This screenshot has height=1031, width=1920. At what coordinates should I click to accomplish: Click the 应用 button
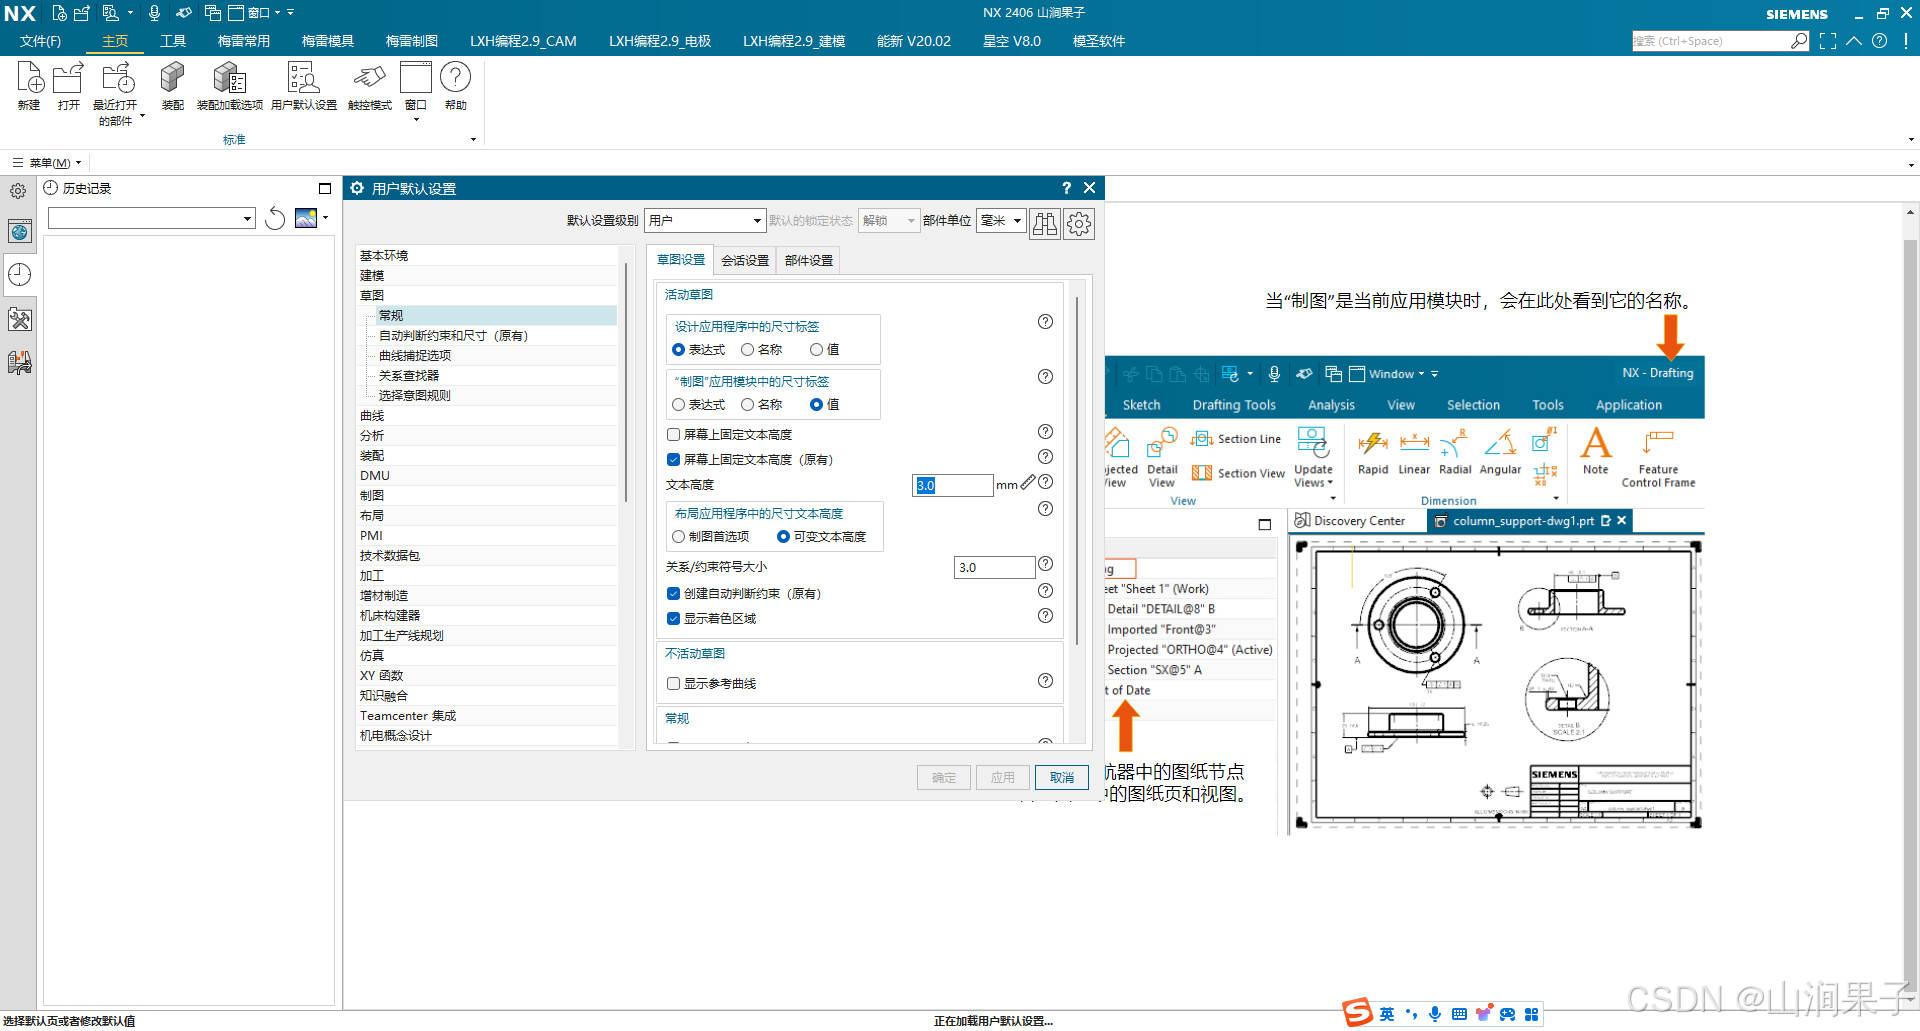(1003, 778)
